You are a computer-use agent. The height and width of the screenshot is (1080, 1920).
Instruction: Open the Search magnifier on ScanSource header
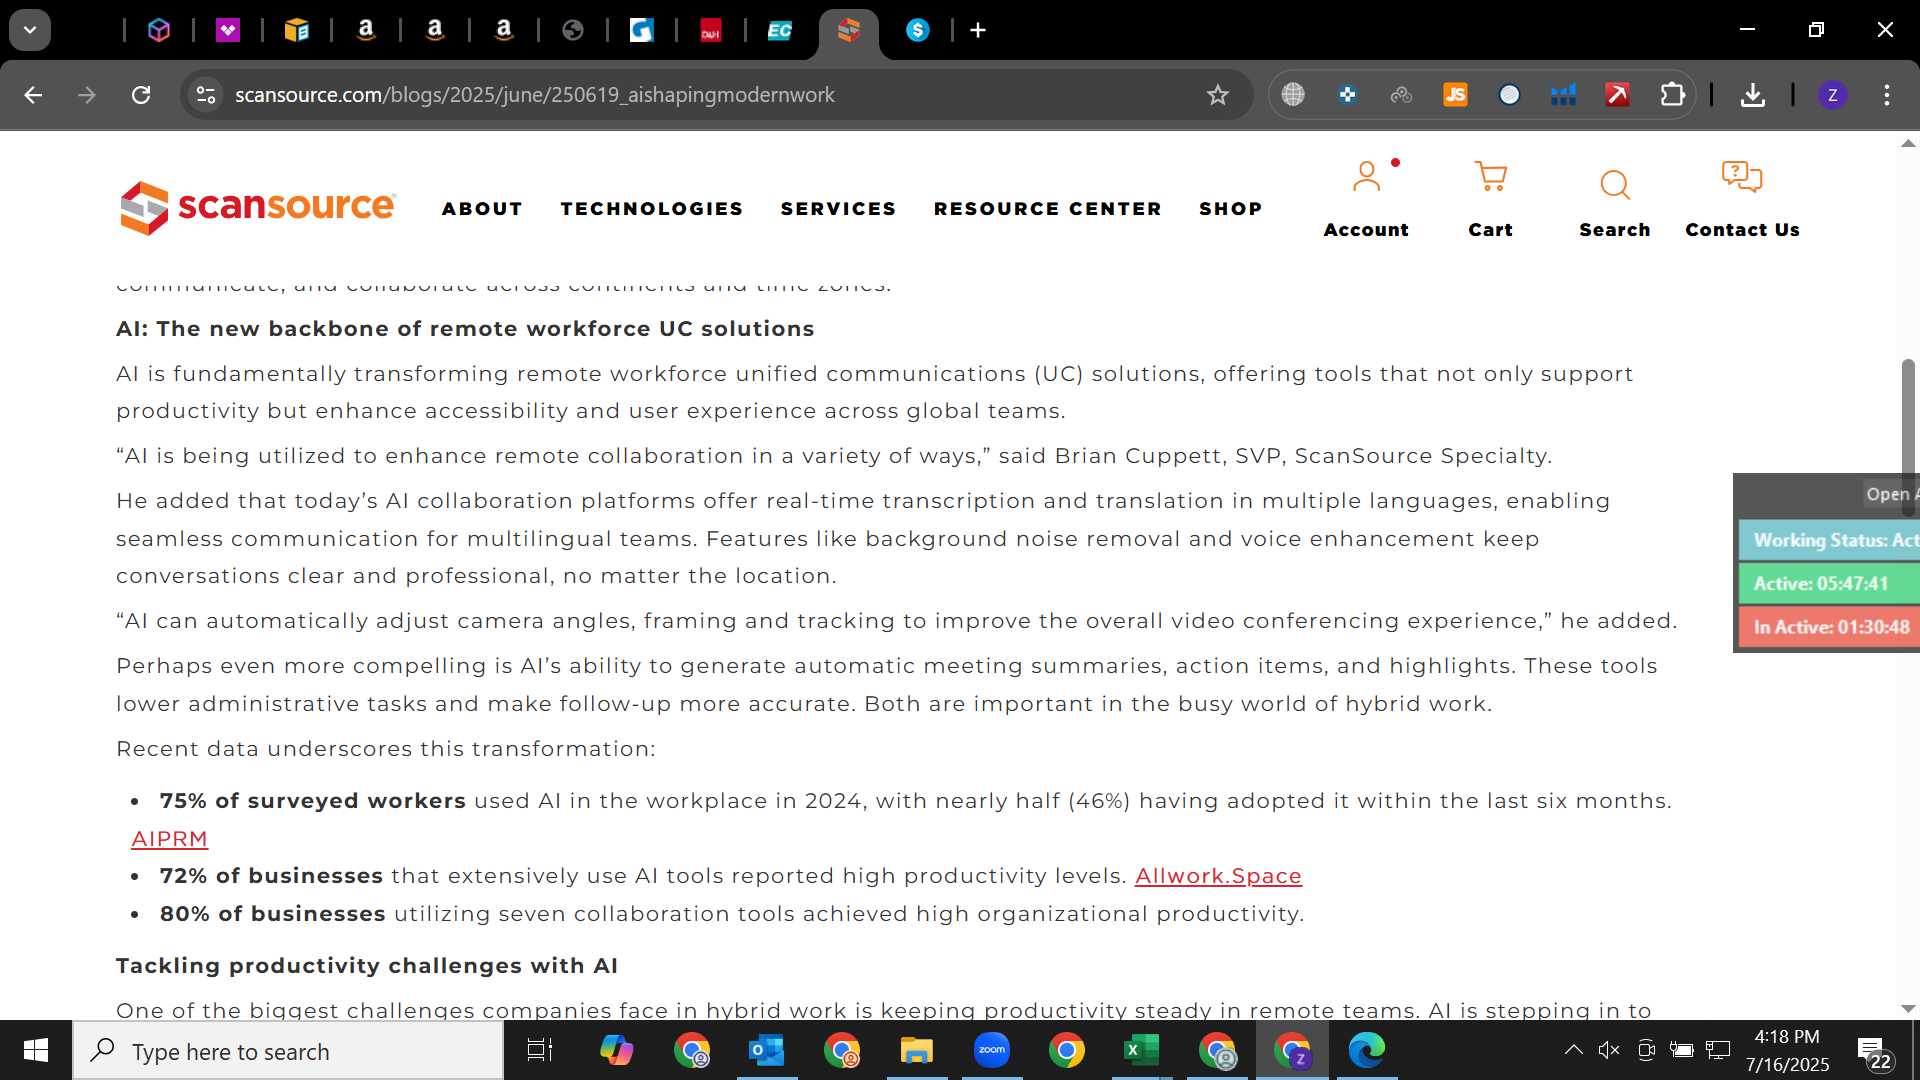point(1614,185)
